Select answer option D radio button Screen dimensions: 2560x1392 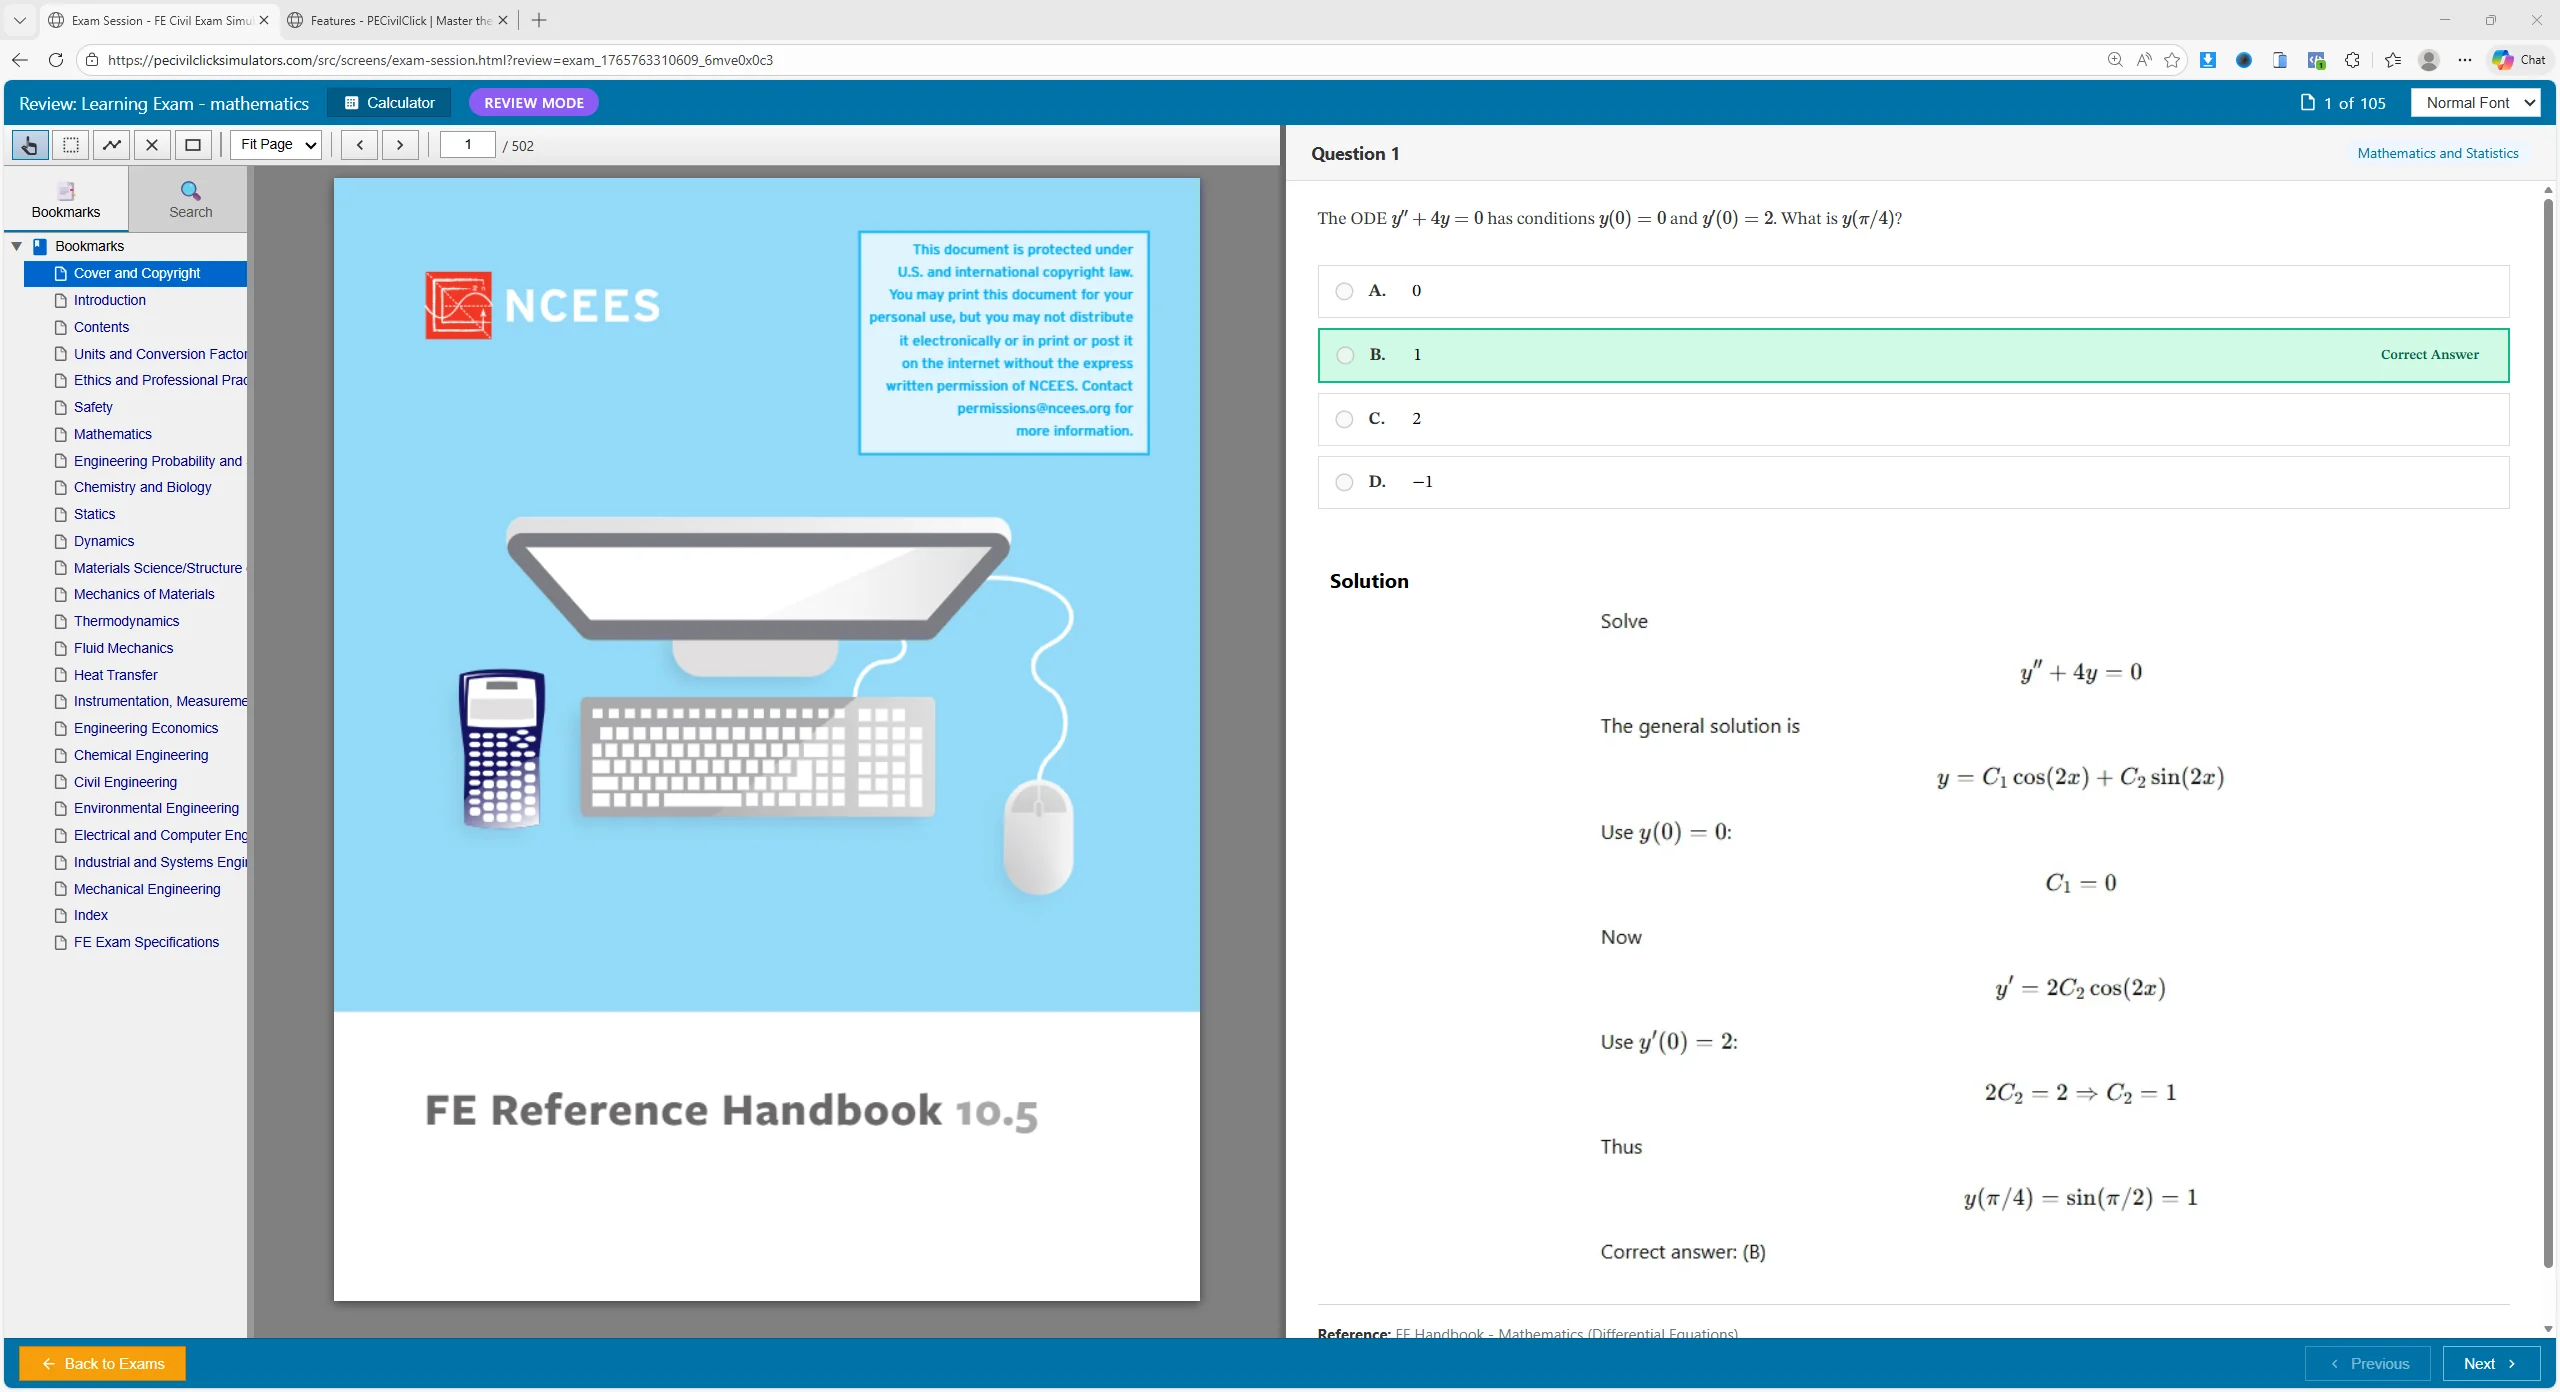(x=1344, y=482)
